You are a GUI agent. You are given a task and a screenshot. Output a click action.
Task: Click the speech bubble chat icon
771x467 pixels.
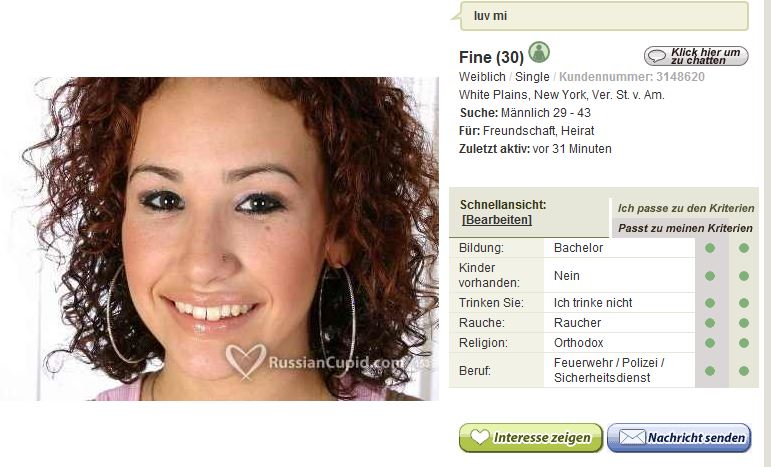tap(656, 56)
